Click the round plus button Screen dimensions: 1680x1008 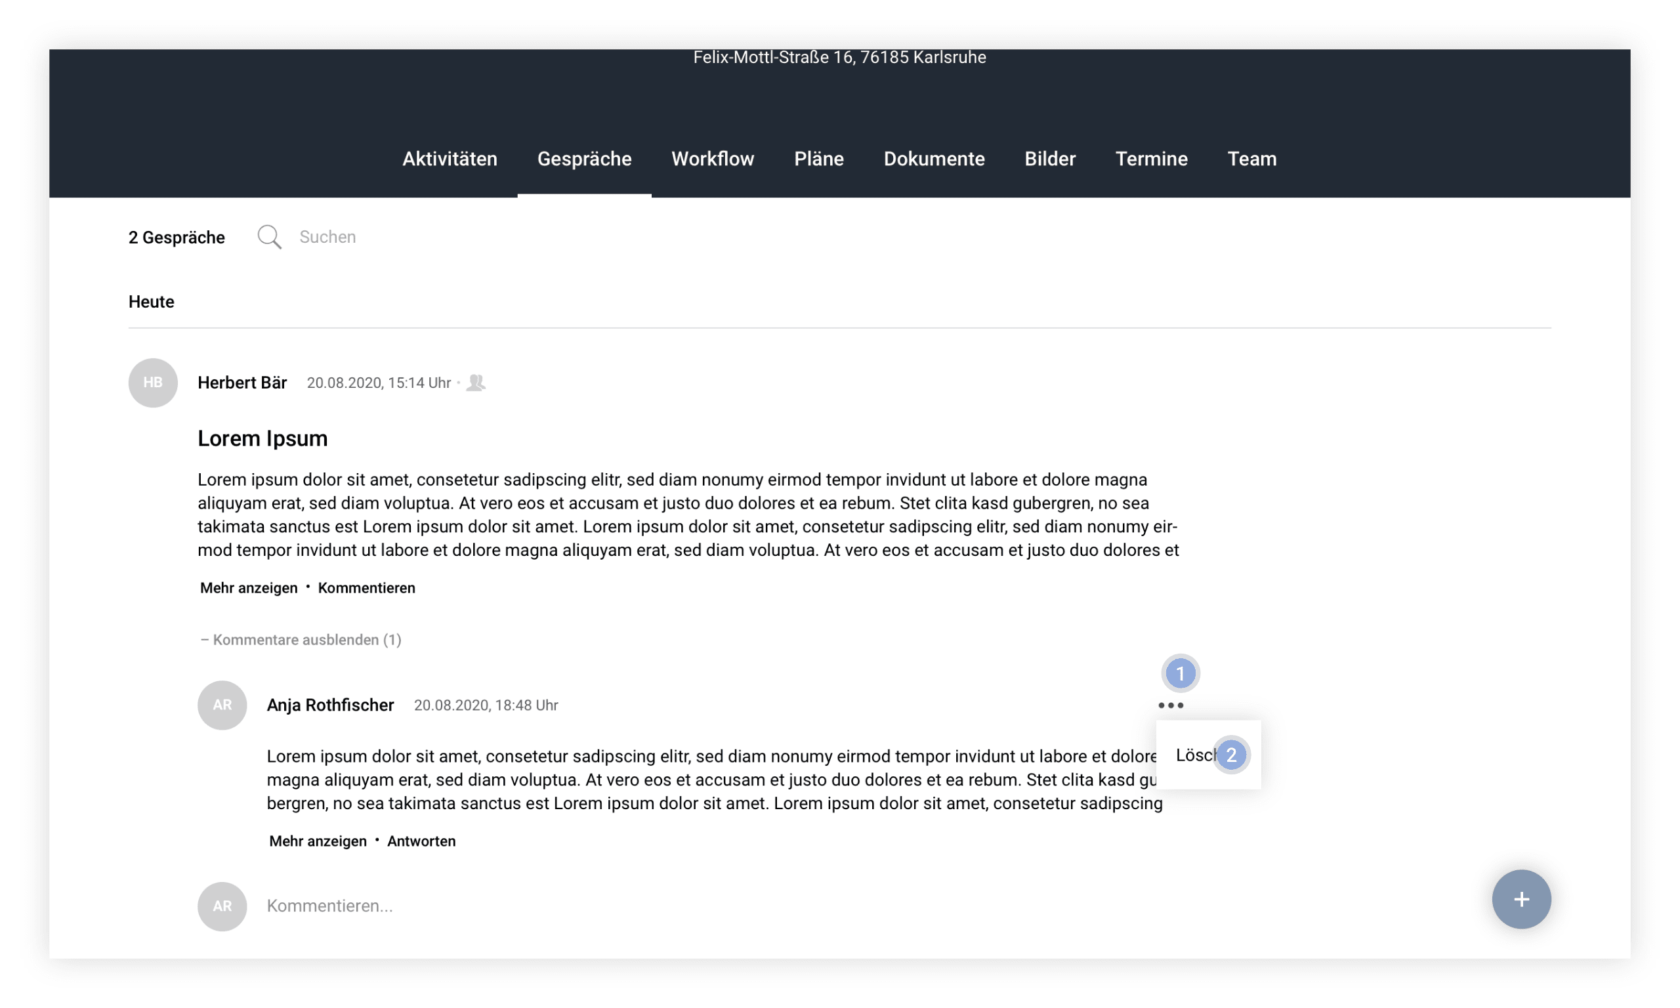pyautogui.click(x=1521, y=899)
